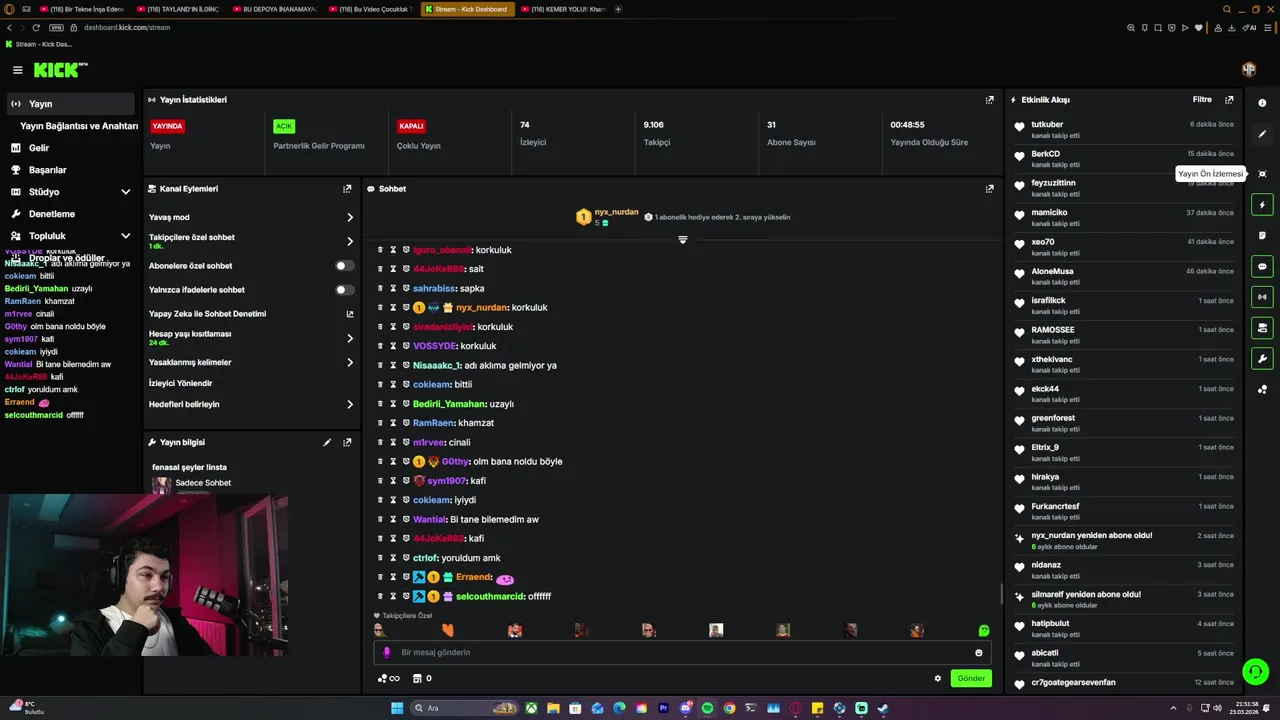Image resolution: width=1280 pixels, height=720 pixels.
Task: Expand Takipçilere özel sohbet options
Action: pyautogui.click(x=350, y=241)
